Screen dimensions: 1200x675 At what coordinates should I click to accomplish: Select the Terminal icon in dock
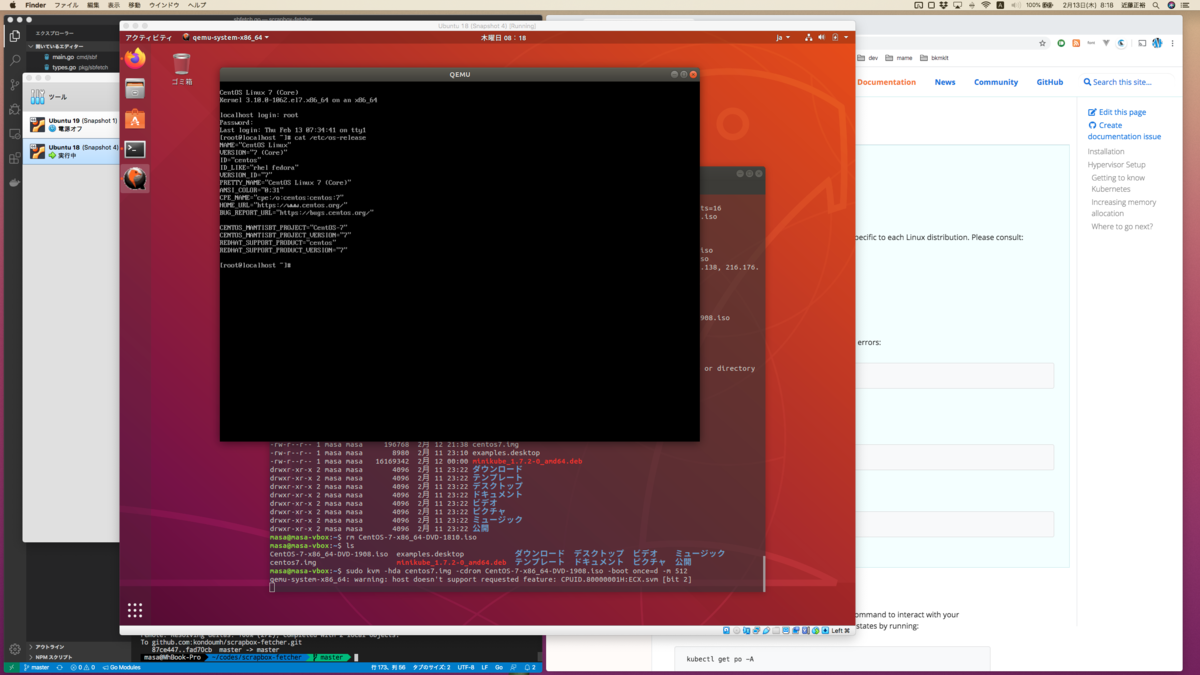135,149
